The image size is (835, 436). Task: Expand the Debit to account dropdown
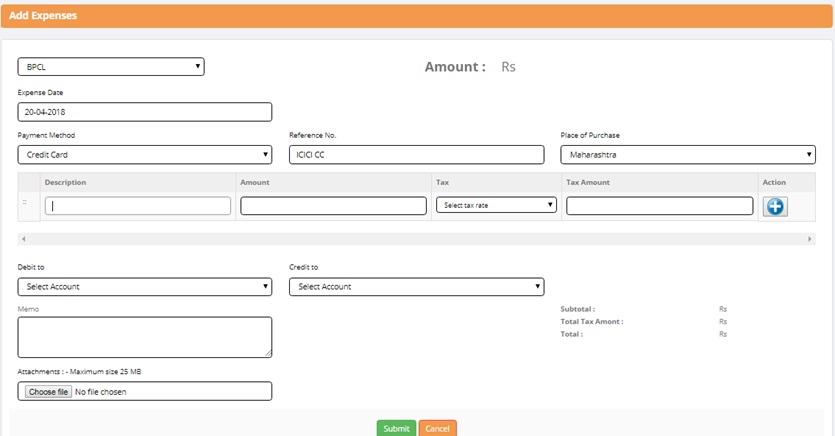coord(144,287)
